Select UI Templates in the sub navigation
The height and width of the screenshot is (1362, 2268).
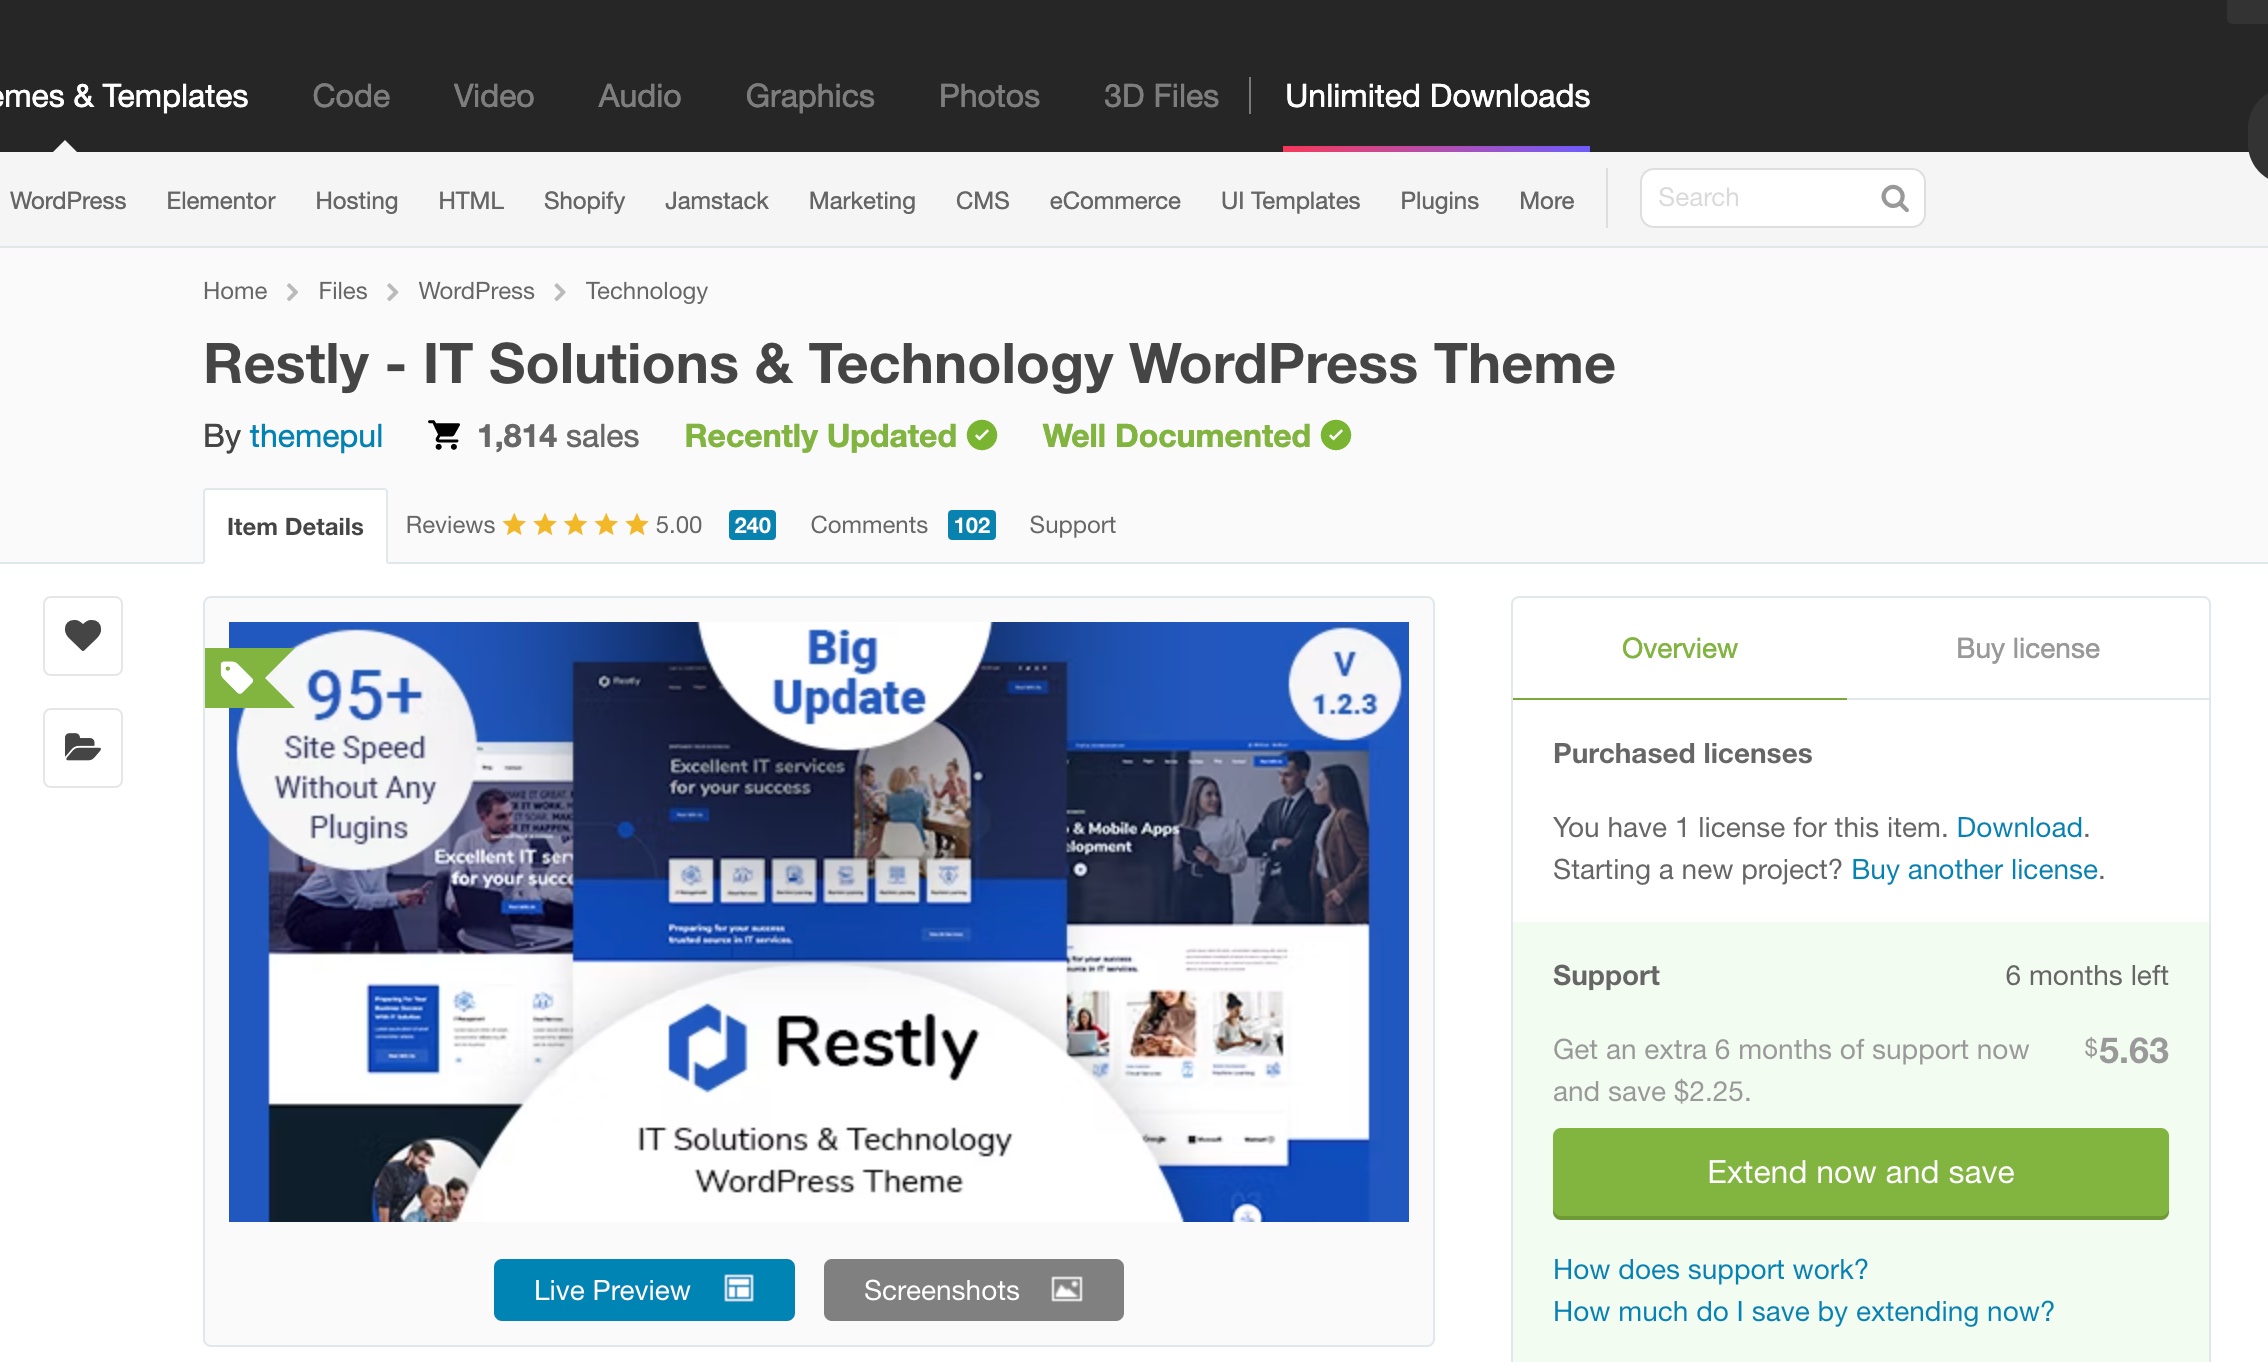(x=1290, y=200)
